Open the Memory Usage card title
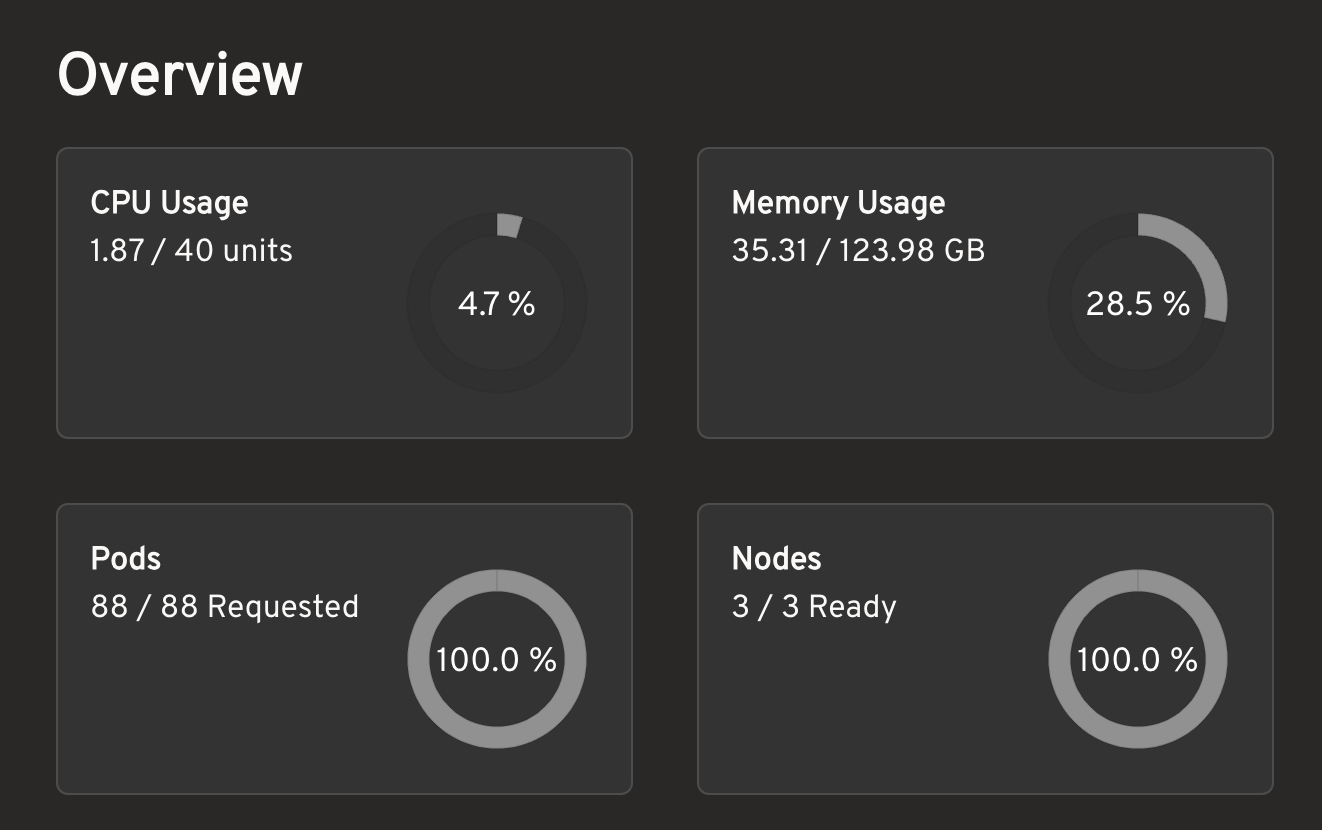Viewport: 1322px width, 830px height. [838, 203]
